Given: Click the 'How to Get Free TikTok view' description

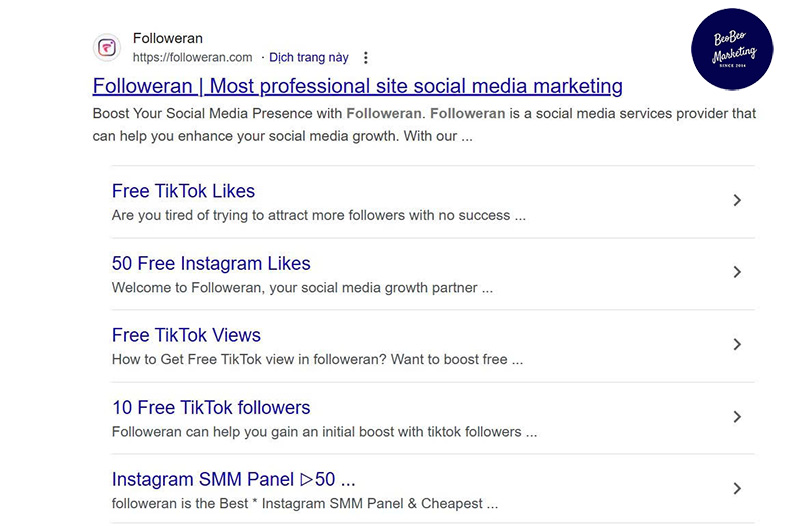Looking at the screenshot, I should [317, 359].
